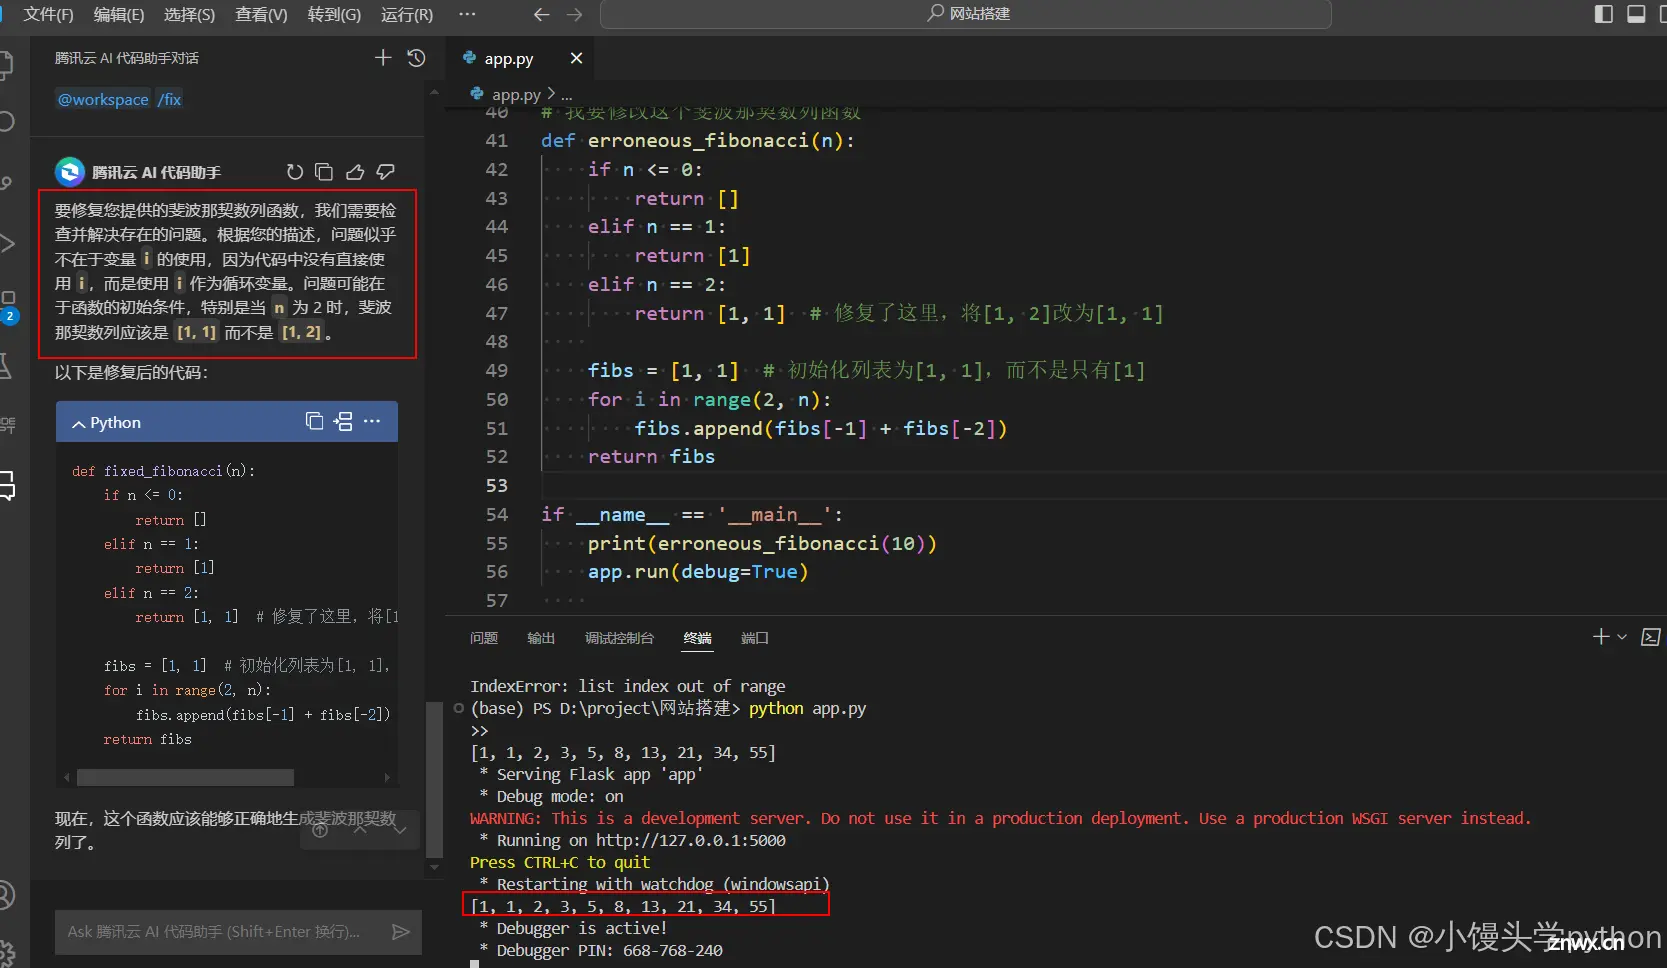Open more options on Python code block
1667x968 pixels.
pyautogui.click(x=372, y=421)
